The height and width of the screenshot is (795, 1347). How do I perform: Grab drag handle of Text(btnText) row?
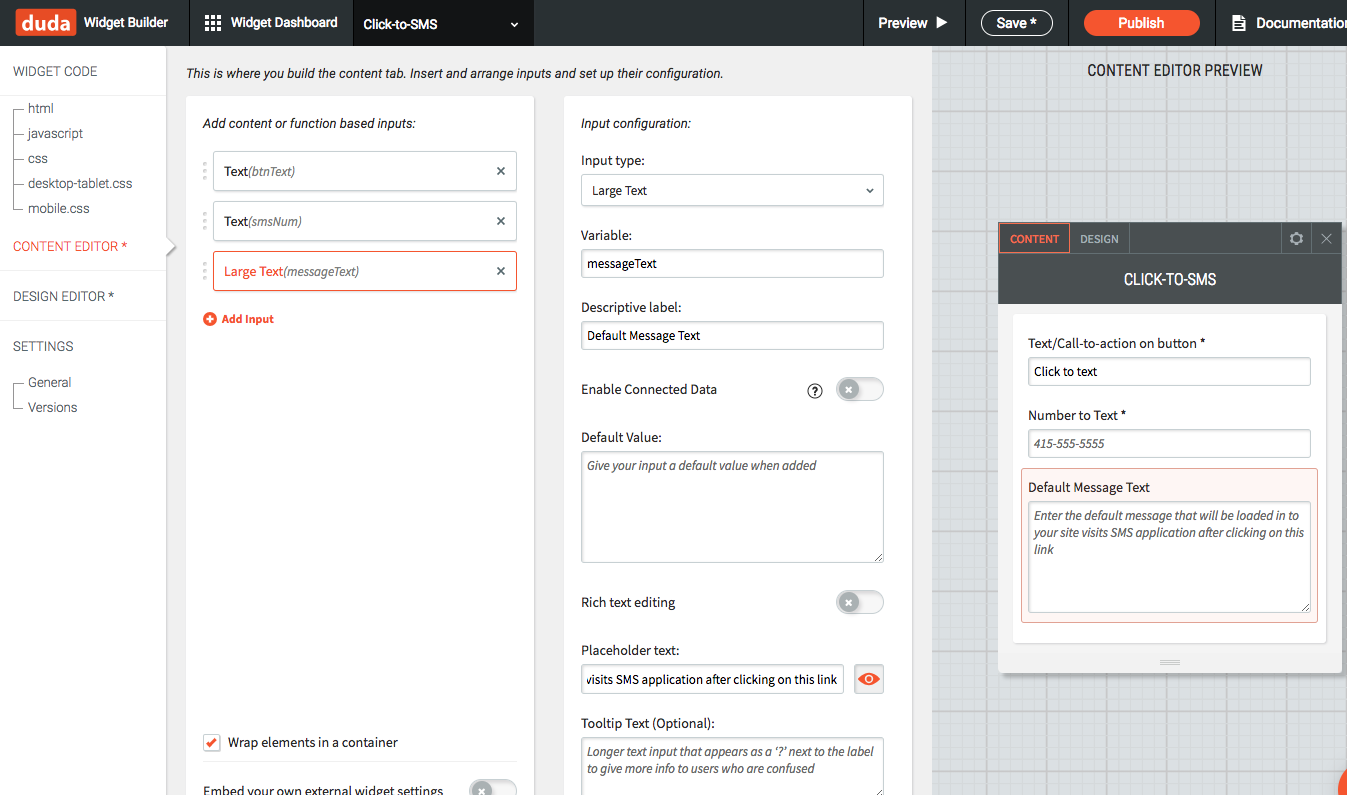point(205,171)
